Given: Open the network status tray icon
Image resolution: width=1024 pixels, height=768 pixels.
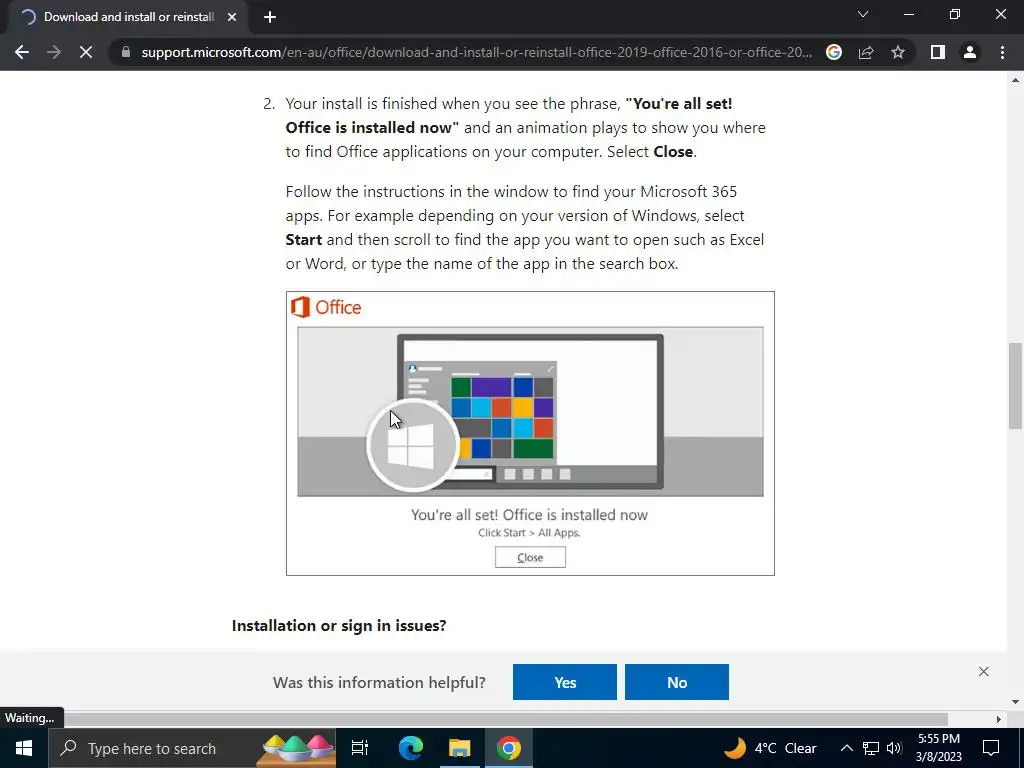Looking at the screenshot, I should click(x=871, y=748).
